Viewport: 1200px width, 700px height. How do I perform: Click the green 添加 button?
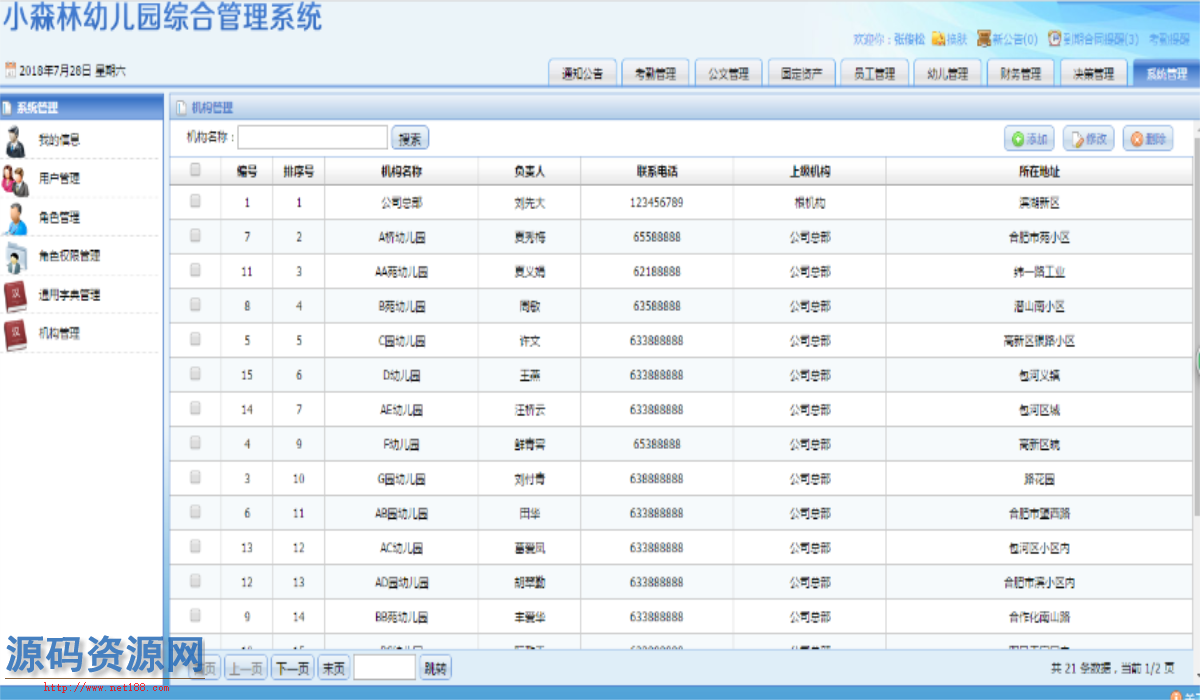point(1029,140)
